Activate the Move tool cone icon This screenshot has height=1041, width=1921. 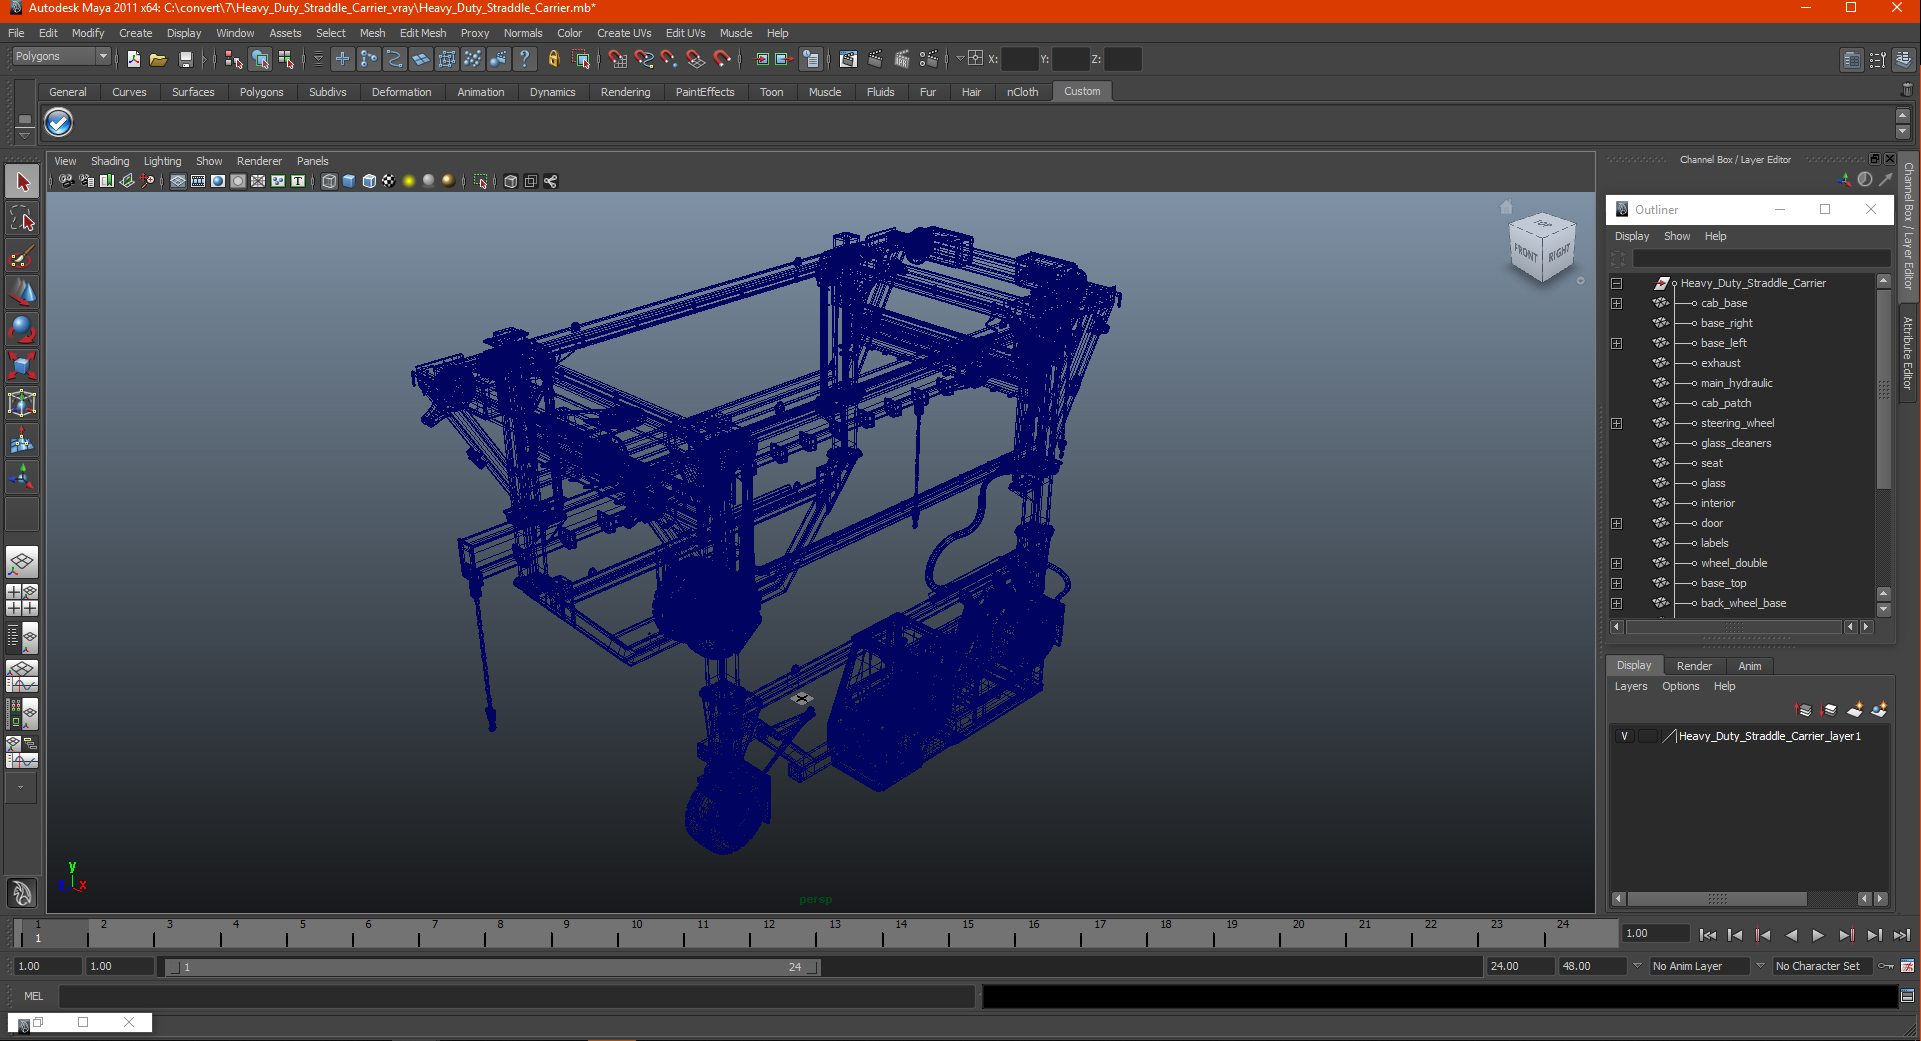(22, 292)
